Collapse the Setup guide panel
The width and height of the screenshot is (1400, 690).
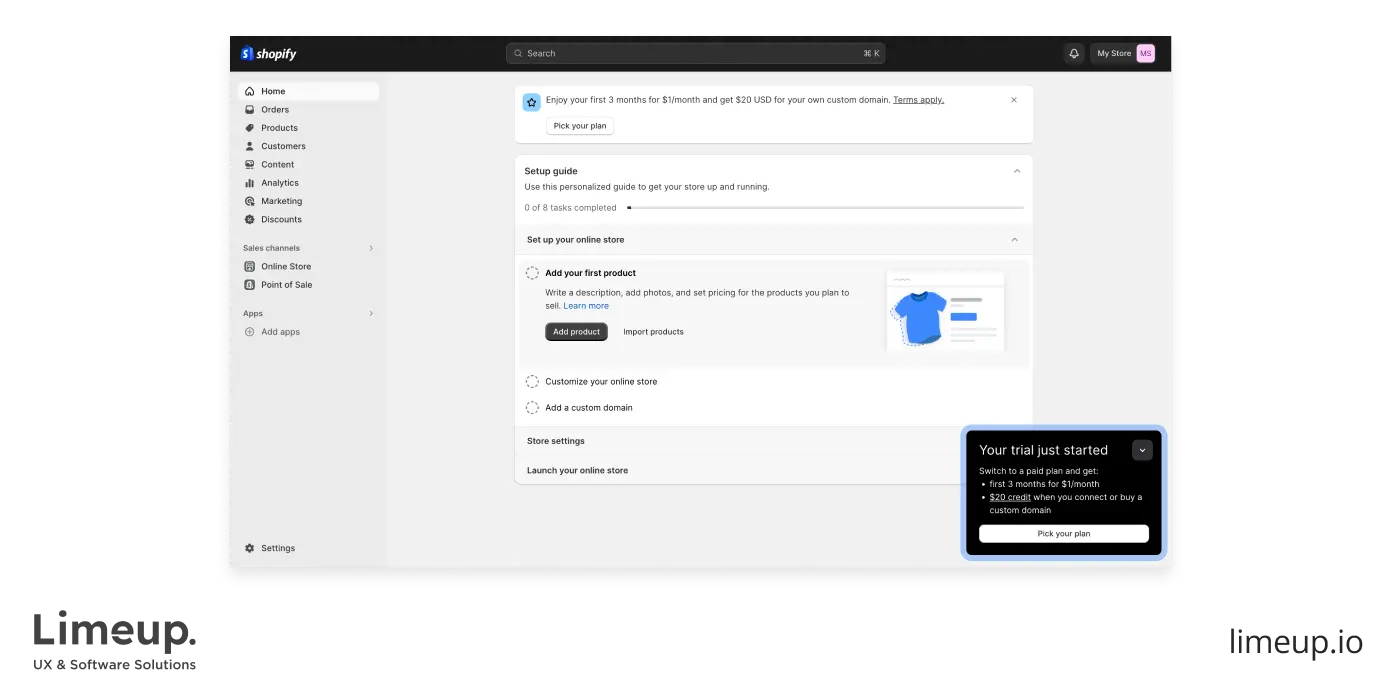point(1016,171)
